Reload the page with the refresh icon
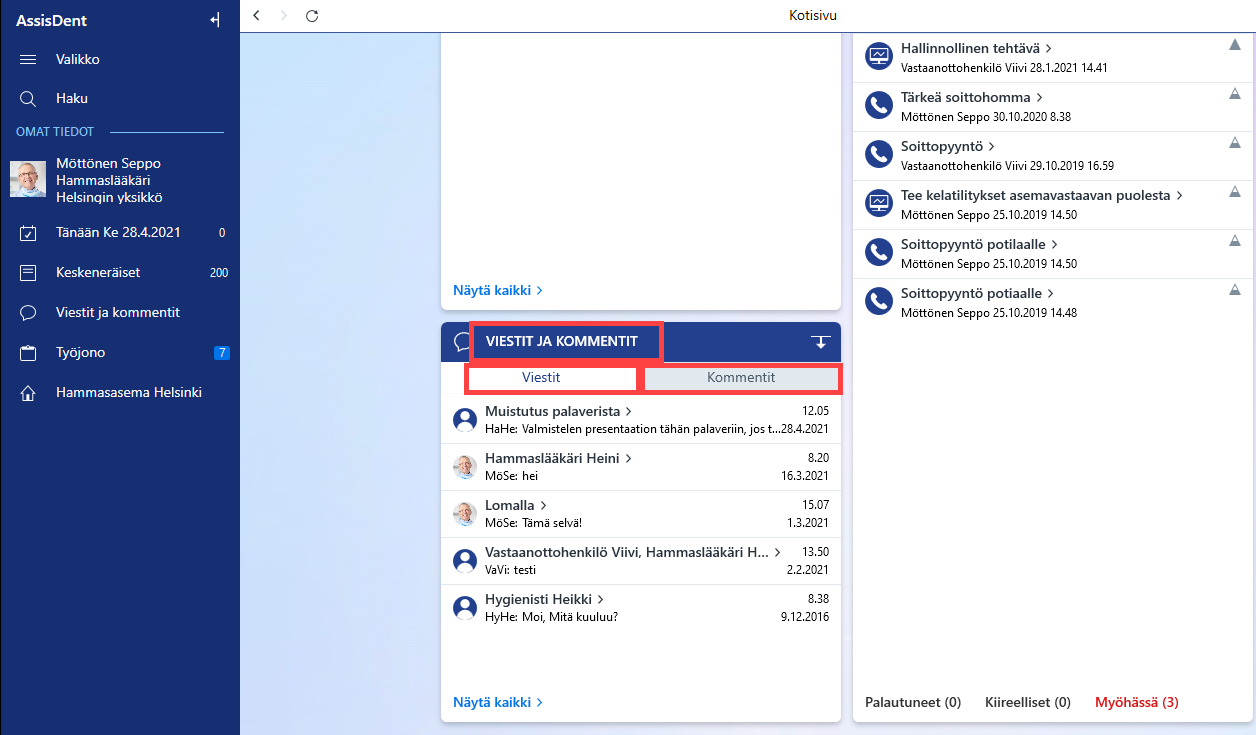Image resolution: width=1256 pixels, height=735 pixels. tap(312, 16)
